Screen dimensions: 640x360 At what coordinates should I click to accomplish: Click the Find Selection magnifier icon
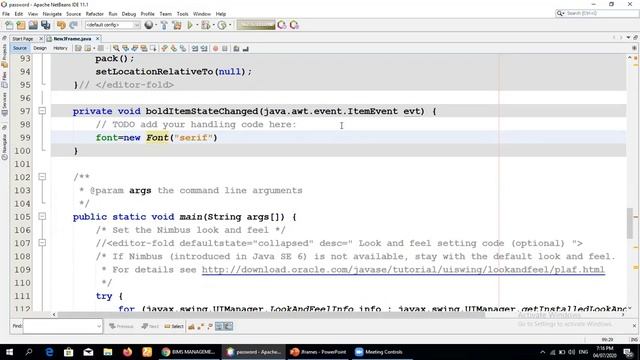116,49
